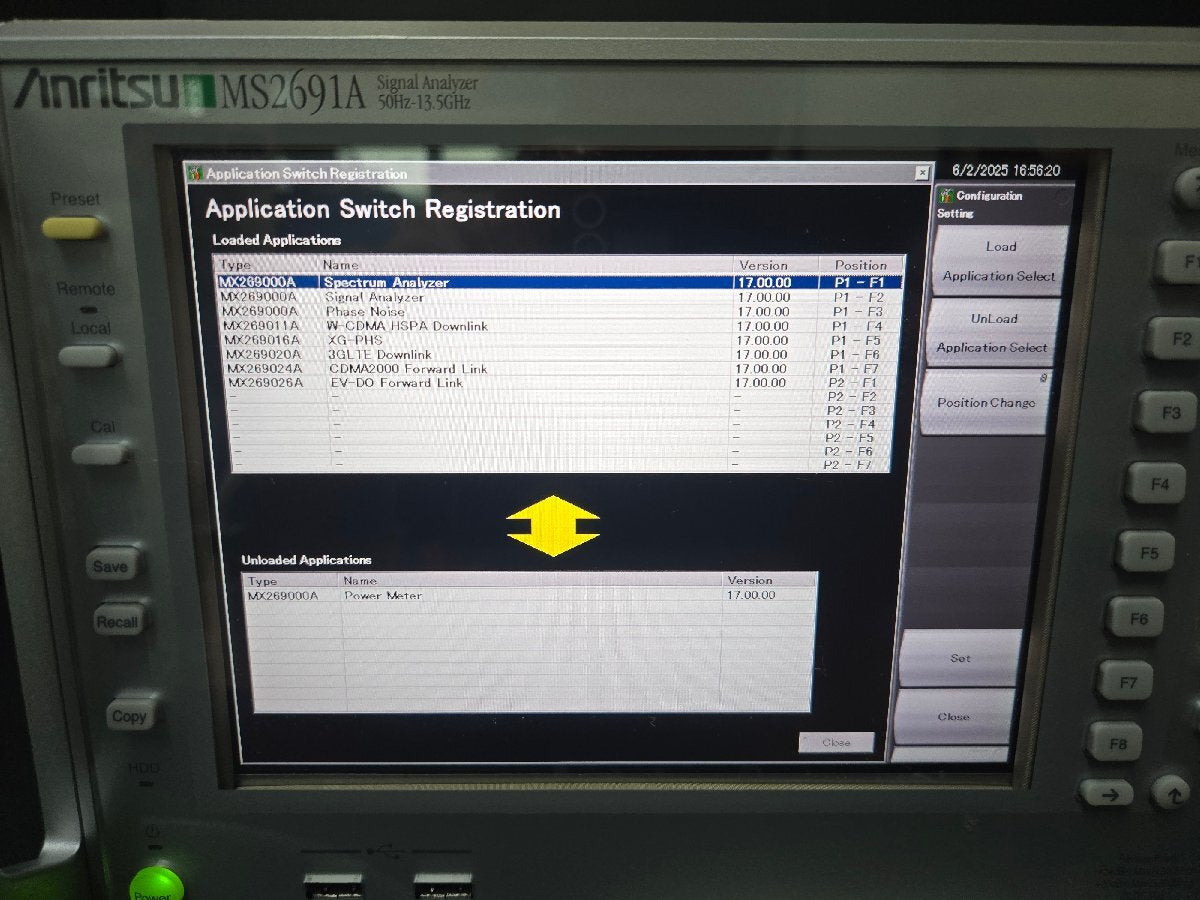
Task: Select the XG-PHS application row
Action: (560, 340)
